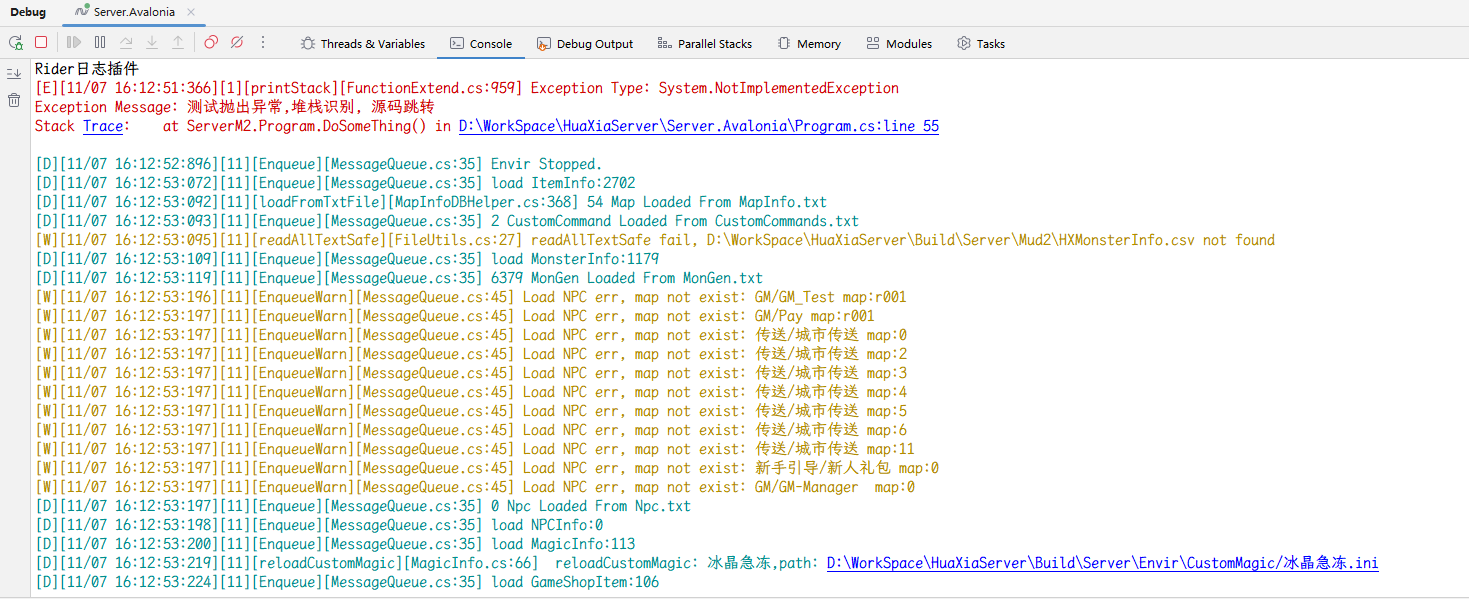Open Program.cs line 55 link

(698, 126)
